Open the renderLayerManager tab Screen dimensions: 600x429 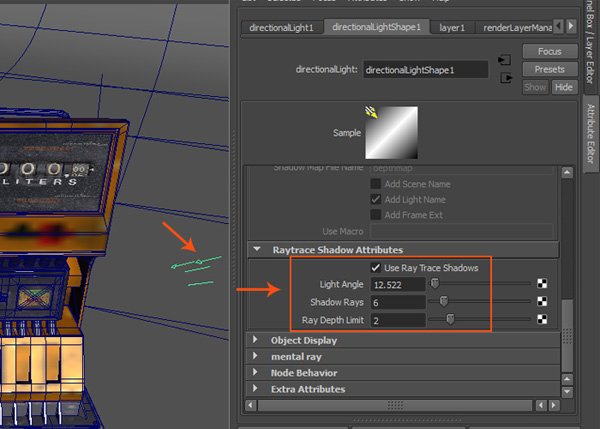(x=514, y=28)
